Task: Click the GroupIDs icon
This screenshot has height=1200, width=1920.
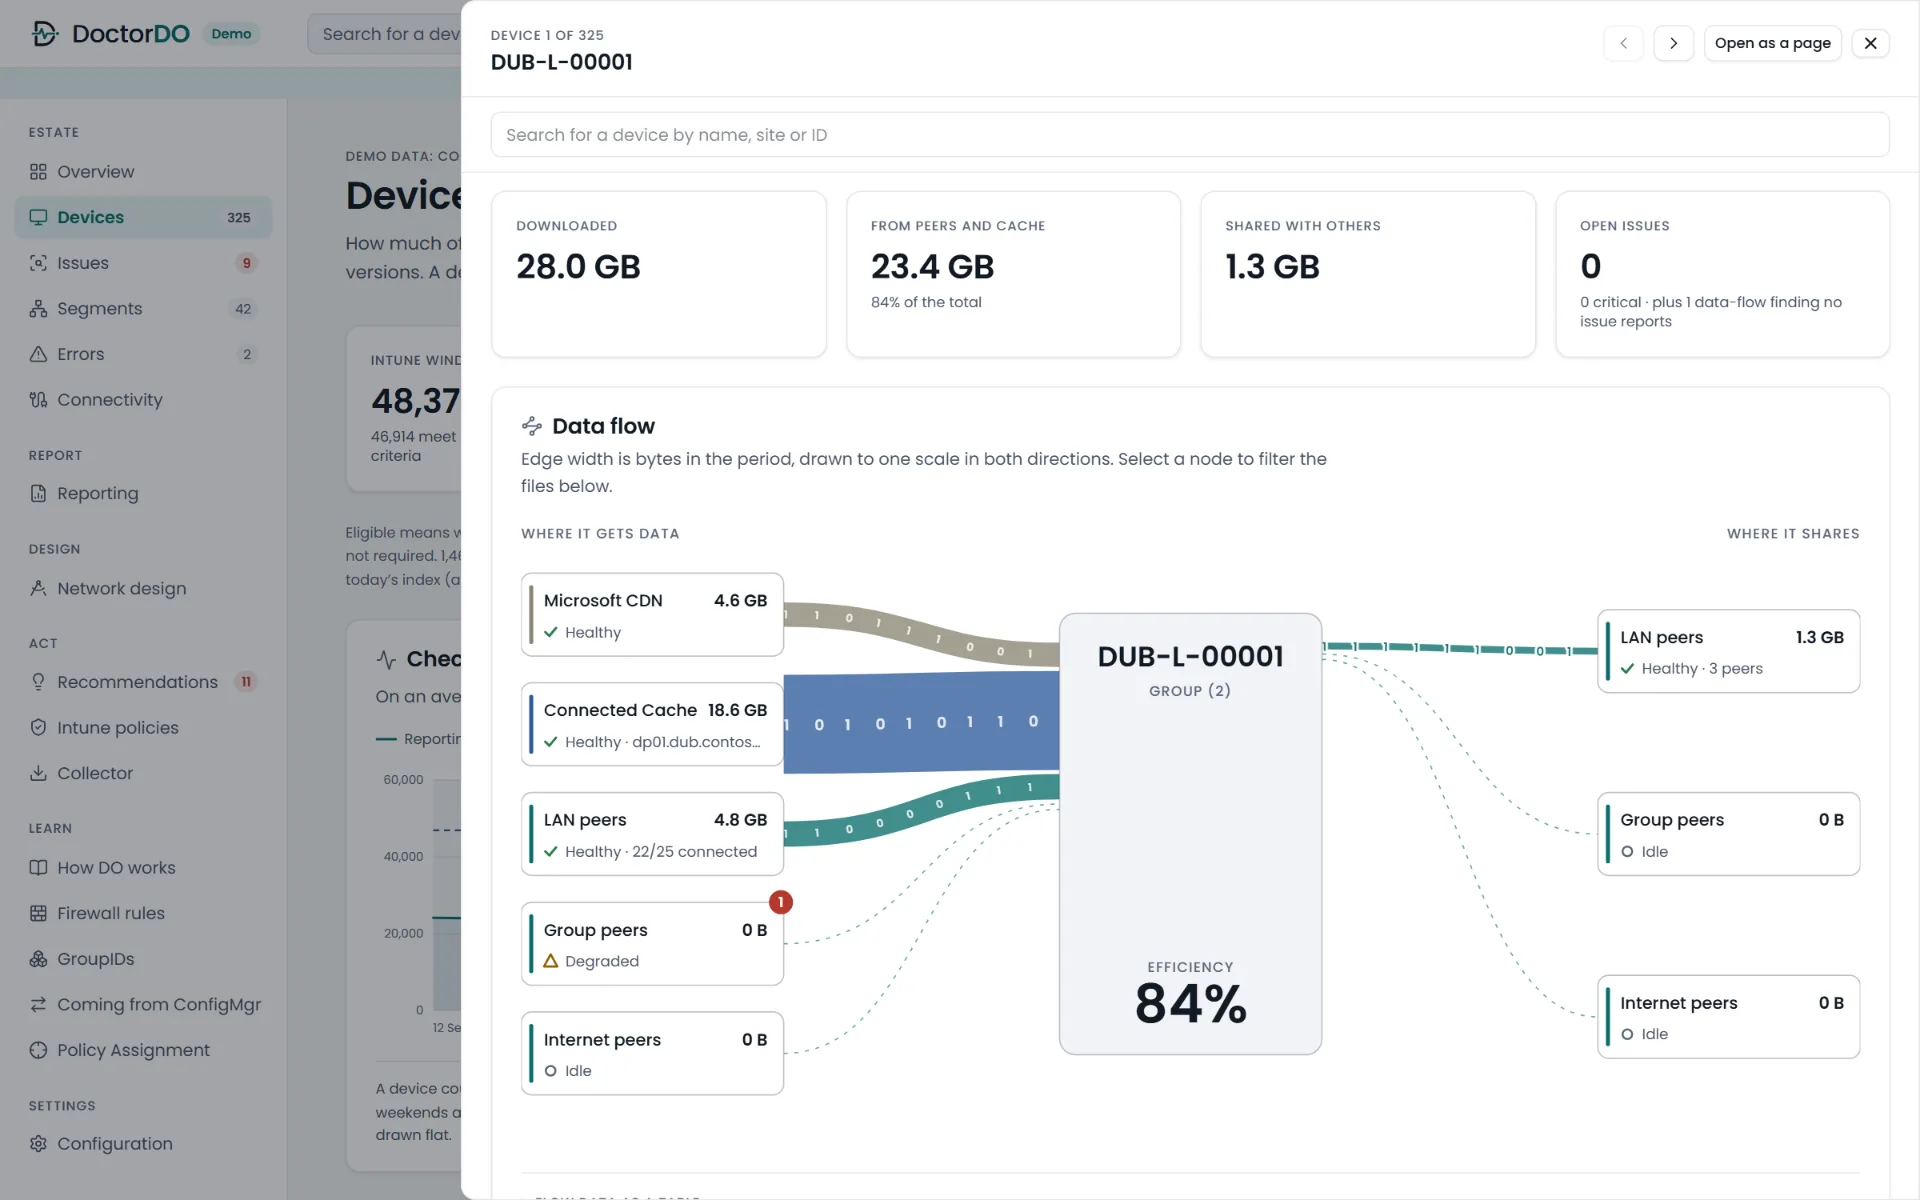Action: [38, 959]
